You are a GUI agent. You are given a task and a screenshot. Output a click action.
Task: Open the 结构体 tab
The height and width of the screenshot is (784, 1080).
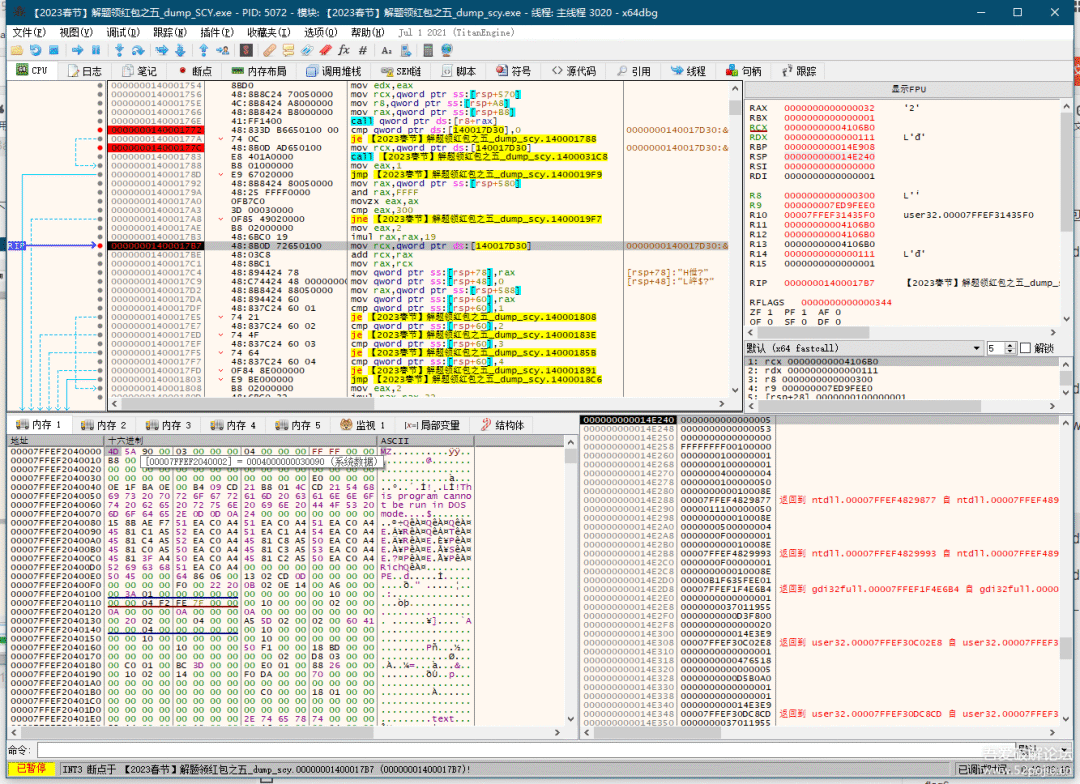click(x=503, y=425)
